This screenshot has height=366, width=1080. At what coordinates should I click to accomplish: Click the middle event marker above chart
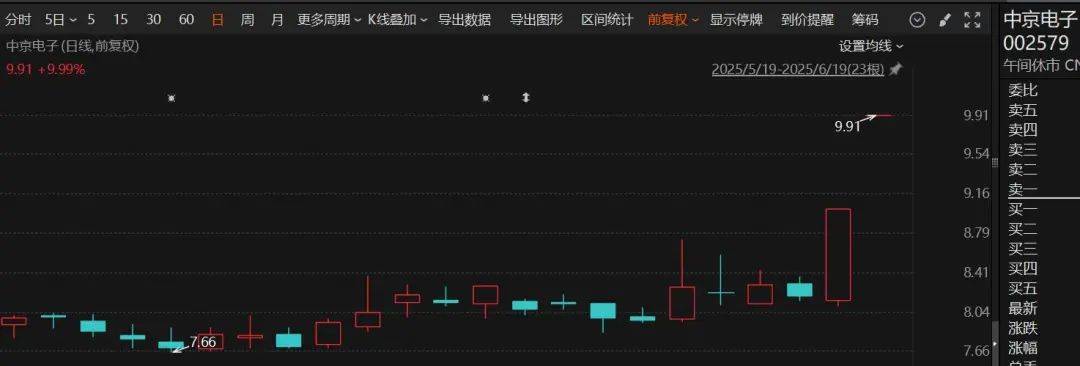(486, 98)
